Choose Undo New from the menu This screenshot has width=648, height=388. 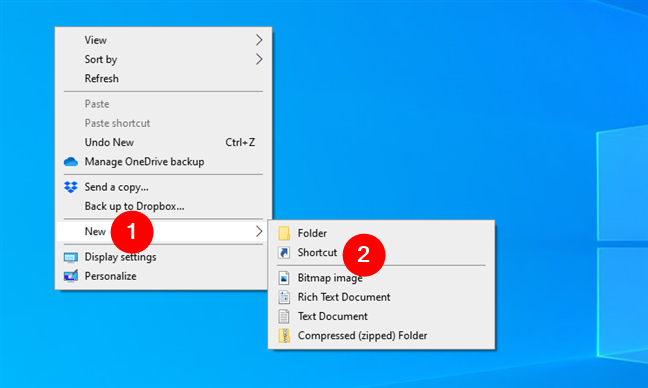[164, 142]
